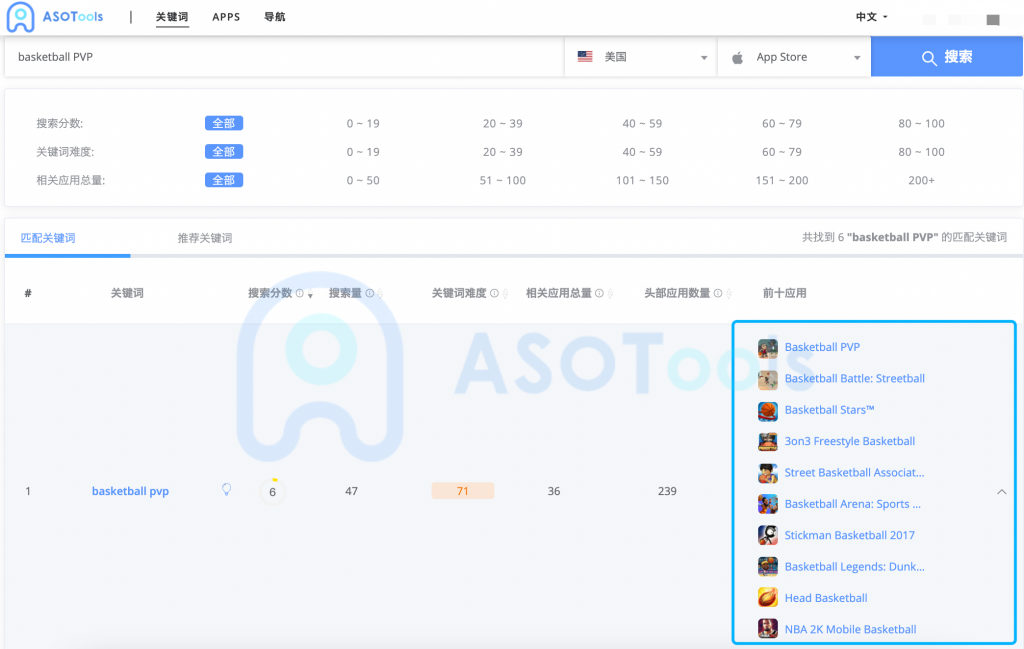Open the basketball pvp keyword link

click(x=131, y=491)
